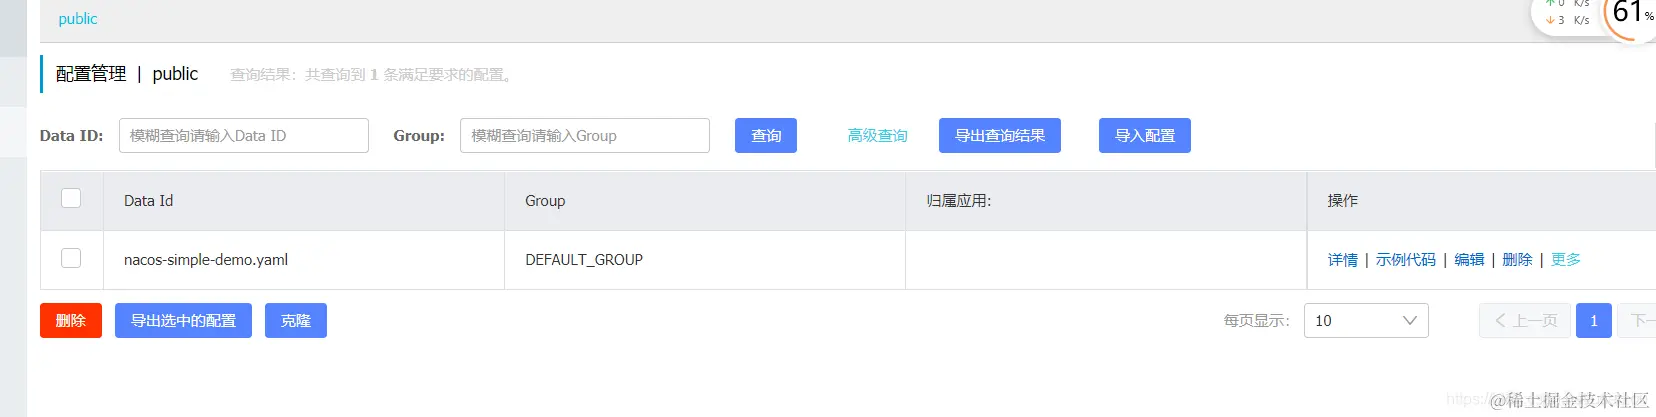The height and width of the screenshot is (417, 1656).
Task: Open 详情 details for nacos-simple-demo.yaml
Action: tap(1343, 260)
